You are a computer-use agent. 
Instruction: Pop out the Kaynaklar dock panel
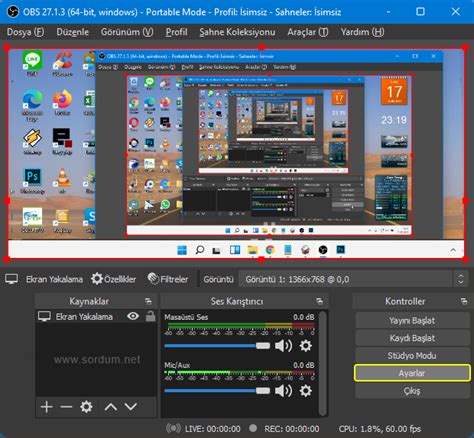click(148, 302)
